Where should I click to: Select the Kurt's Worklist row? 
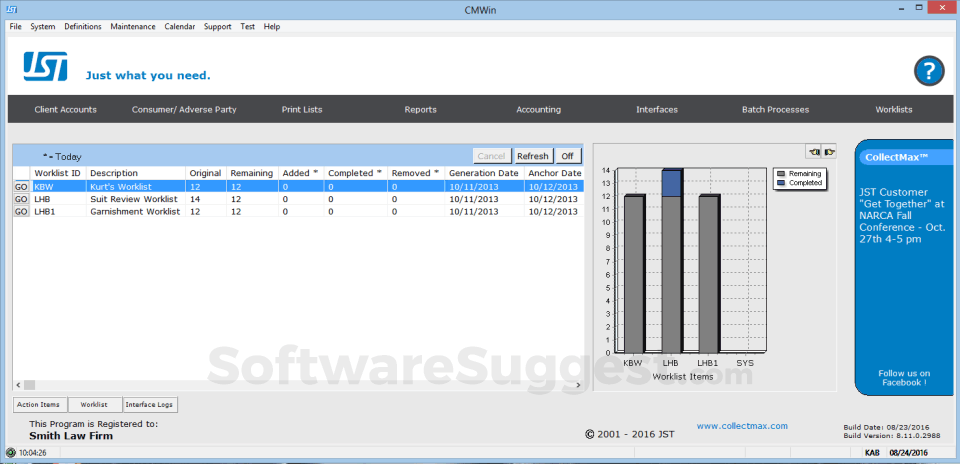tap(298, 187)
